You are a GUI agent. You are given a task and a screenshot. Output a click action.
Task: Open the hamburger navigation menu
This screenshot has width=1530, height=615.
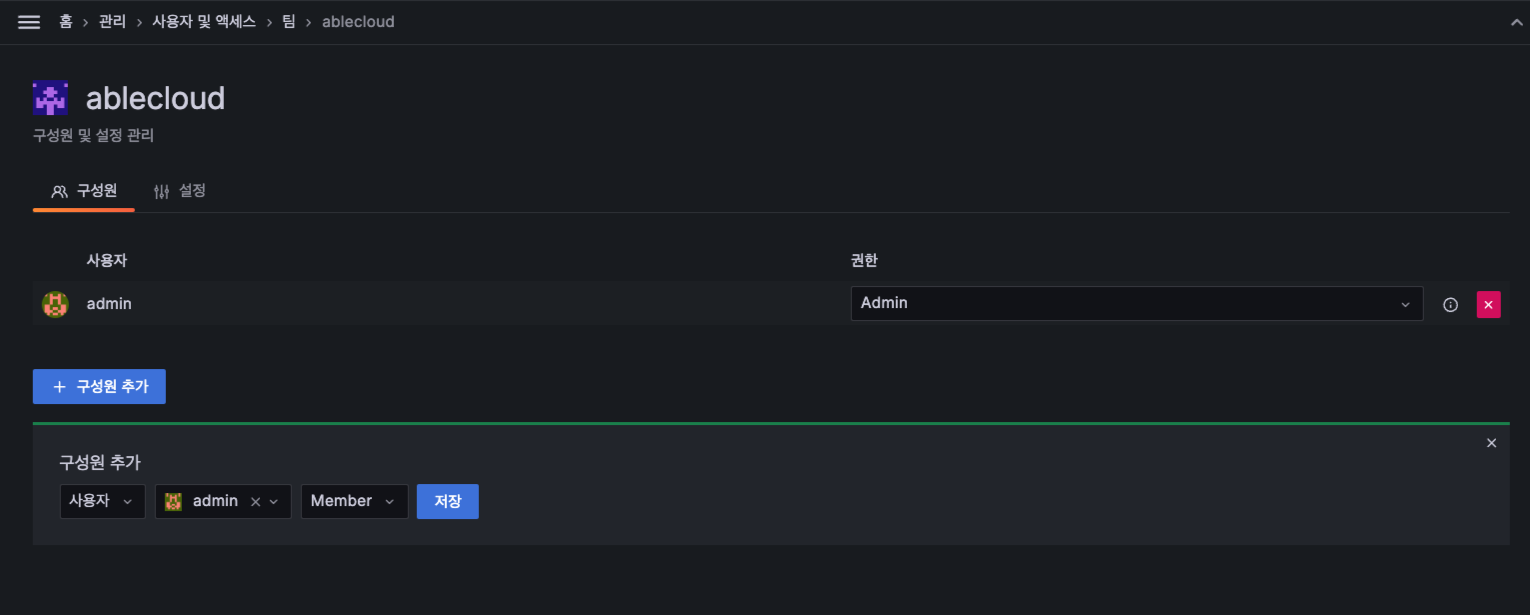click(29, 22)
